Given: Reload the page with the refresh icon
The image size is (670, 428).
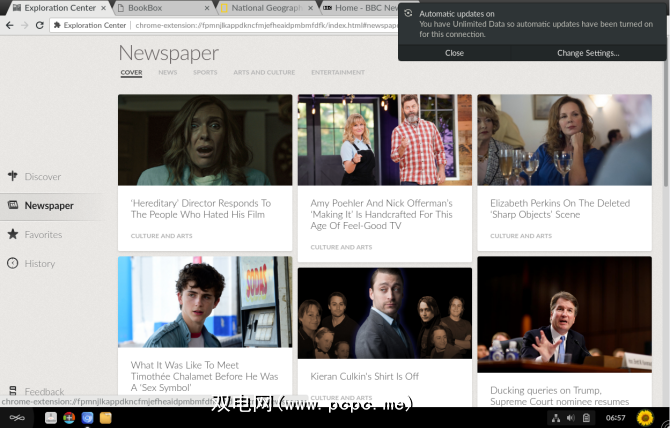Looking at the screenshot, I should tap(39, 24).
